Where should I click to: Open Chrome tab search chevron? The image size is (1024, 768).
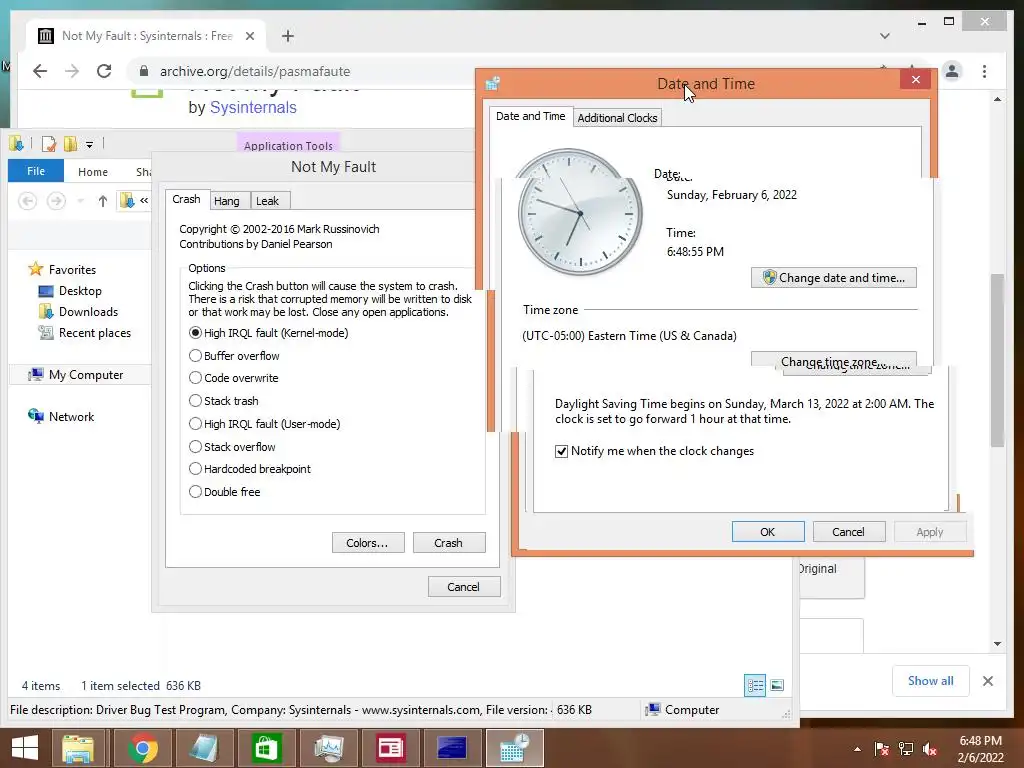[884, 36]
